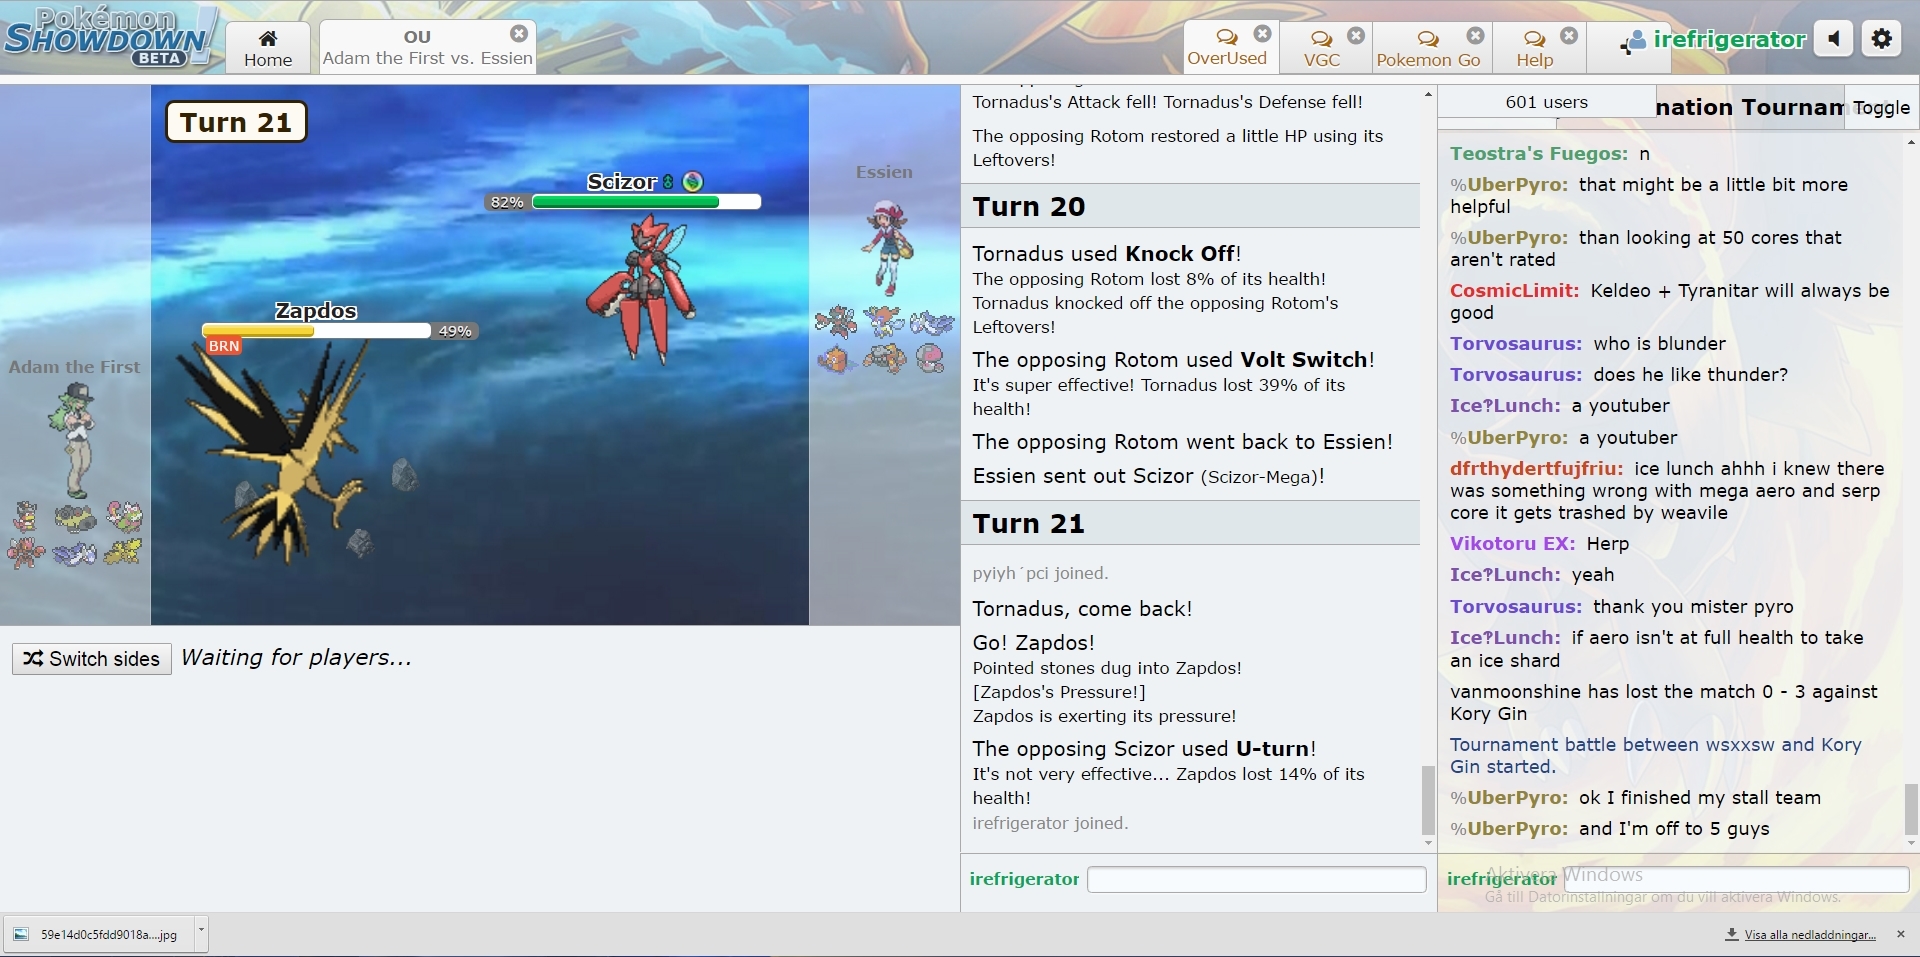The width and height of the screenshot is (1920, 957).
Task: Click the Switch sides button
Action: 92,659
